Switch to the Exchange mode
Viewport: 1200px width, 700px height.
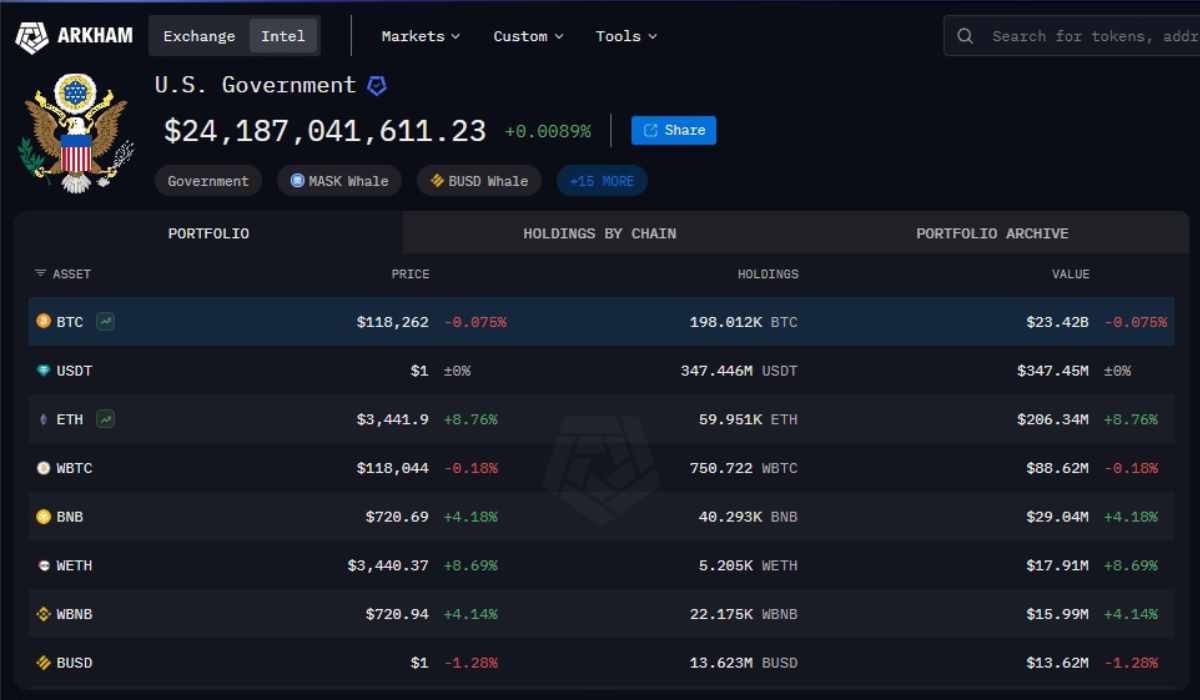(x=199, y=36)
